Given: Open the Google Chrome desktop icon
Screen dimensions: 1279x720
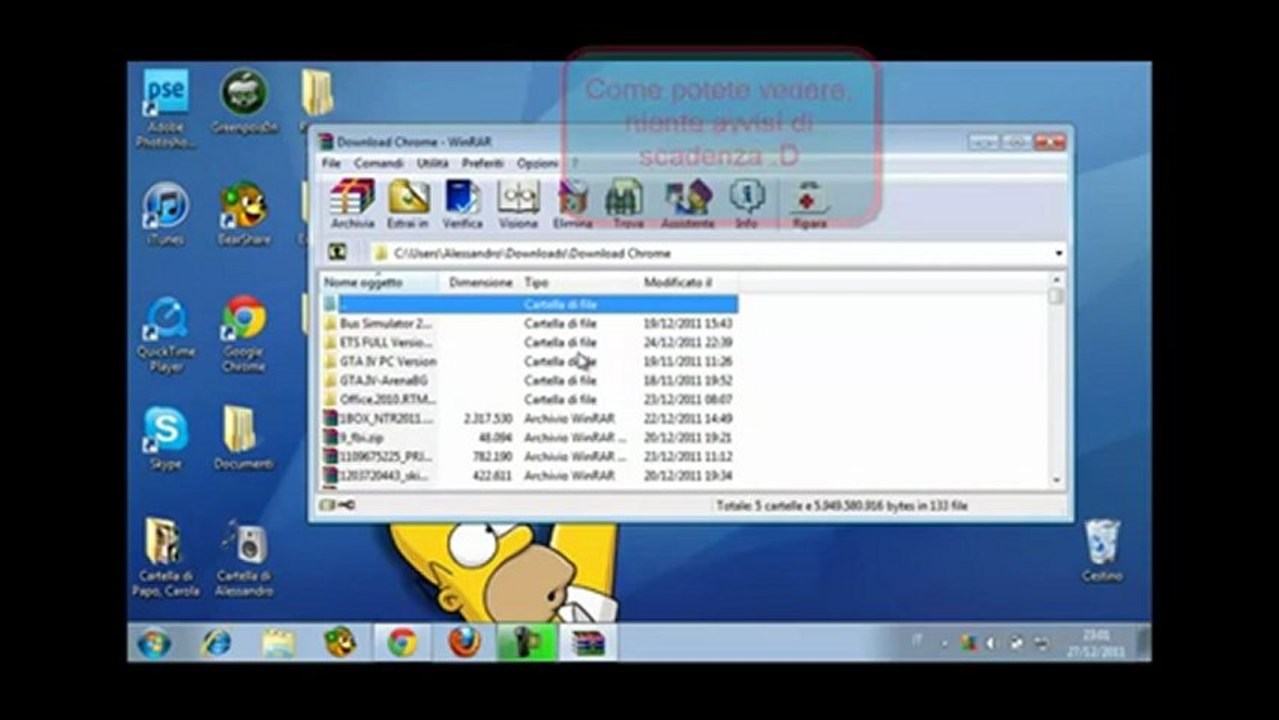Looking at the screenshot, I should tap(244, 334).
